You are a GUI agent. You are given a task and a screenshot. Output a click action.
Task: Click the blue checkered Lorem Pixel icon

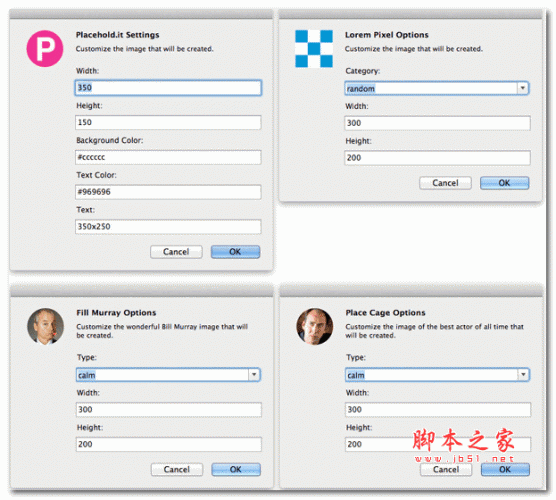click(x=314, y=49)
